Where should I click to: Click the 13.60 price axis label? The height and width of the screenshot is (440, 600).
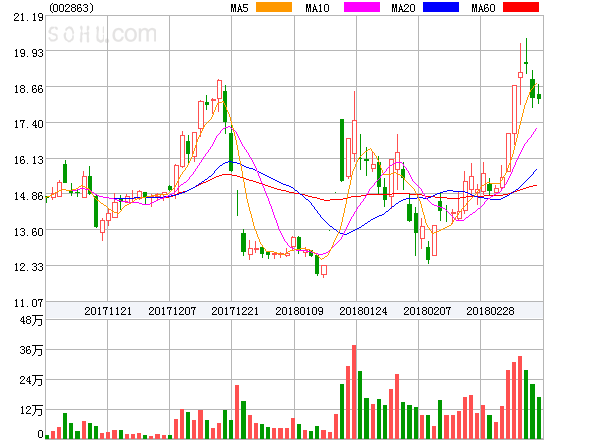tap(29, 232)
